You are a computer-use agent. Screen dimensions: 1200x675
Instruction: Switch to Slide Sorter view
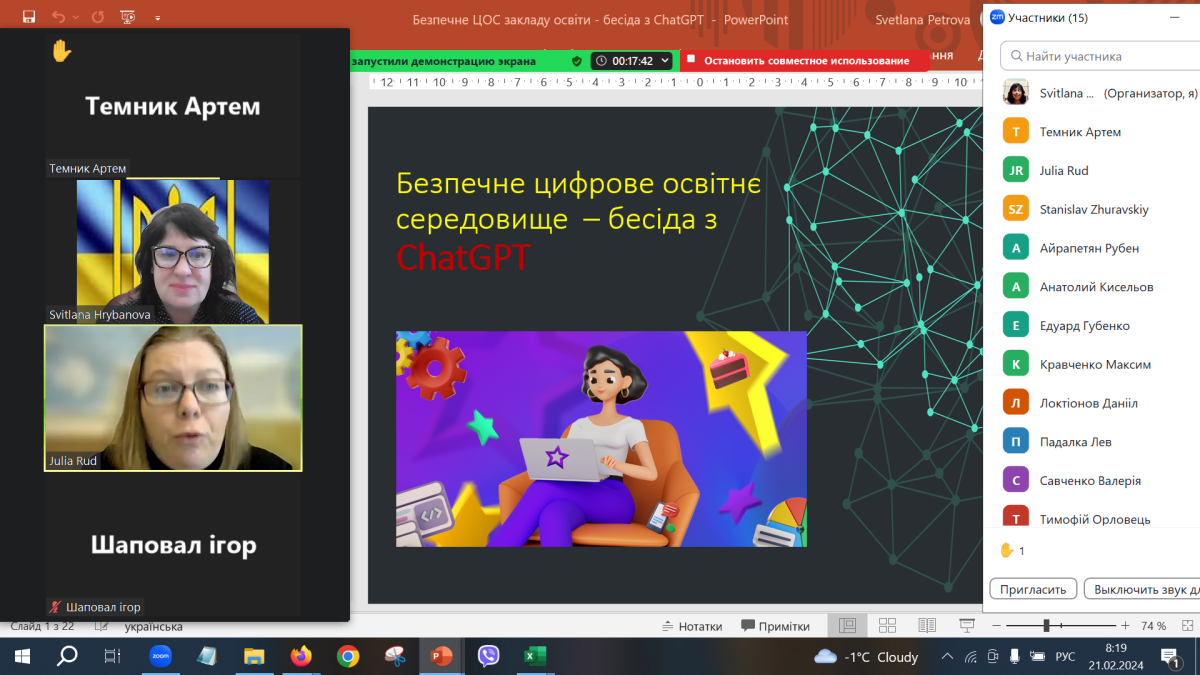887,626
